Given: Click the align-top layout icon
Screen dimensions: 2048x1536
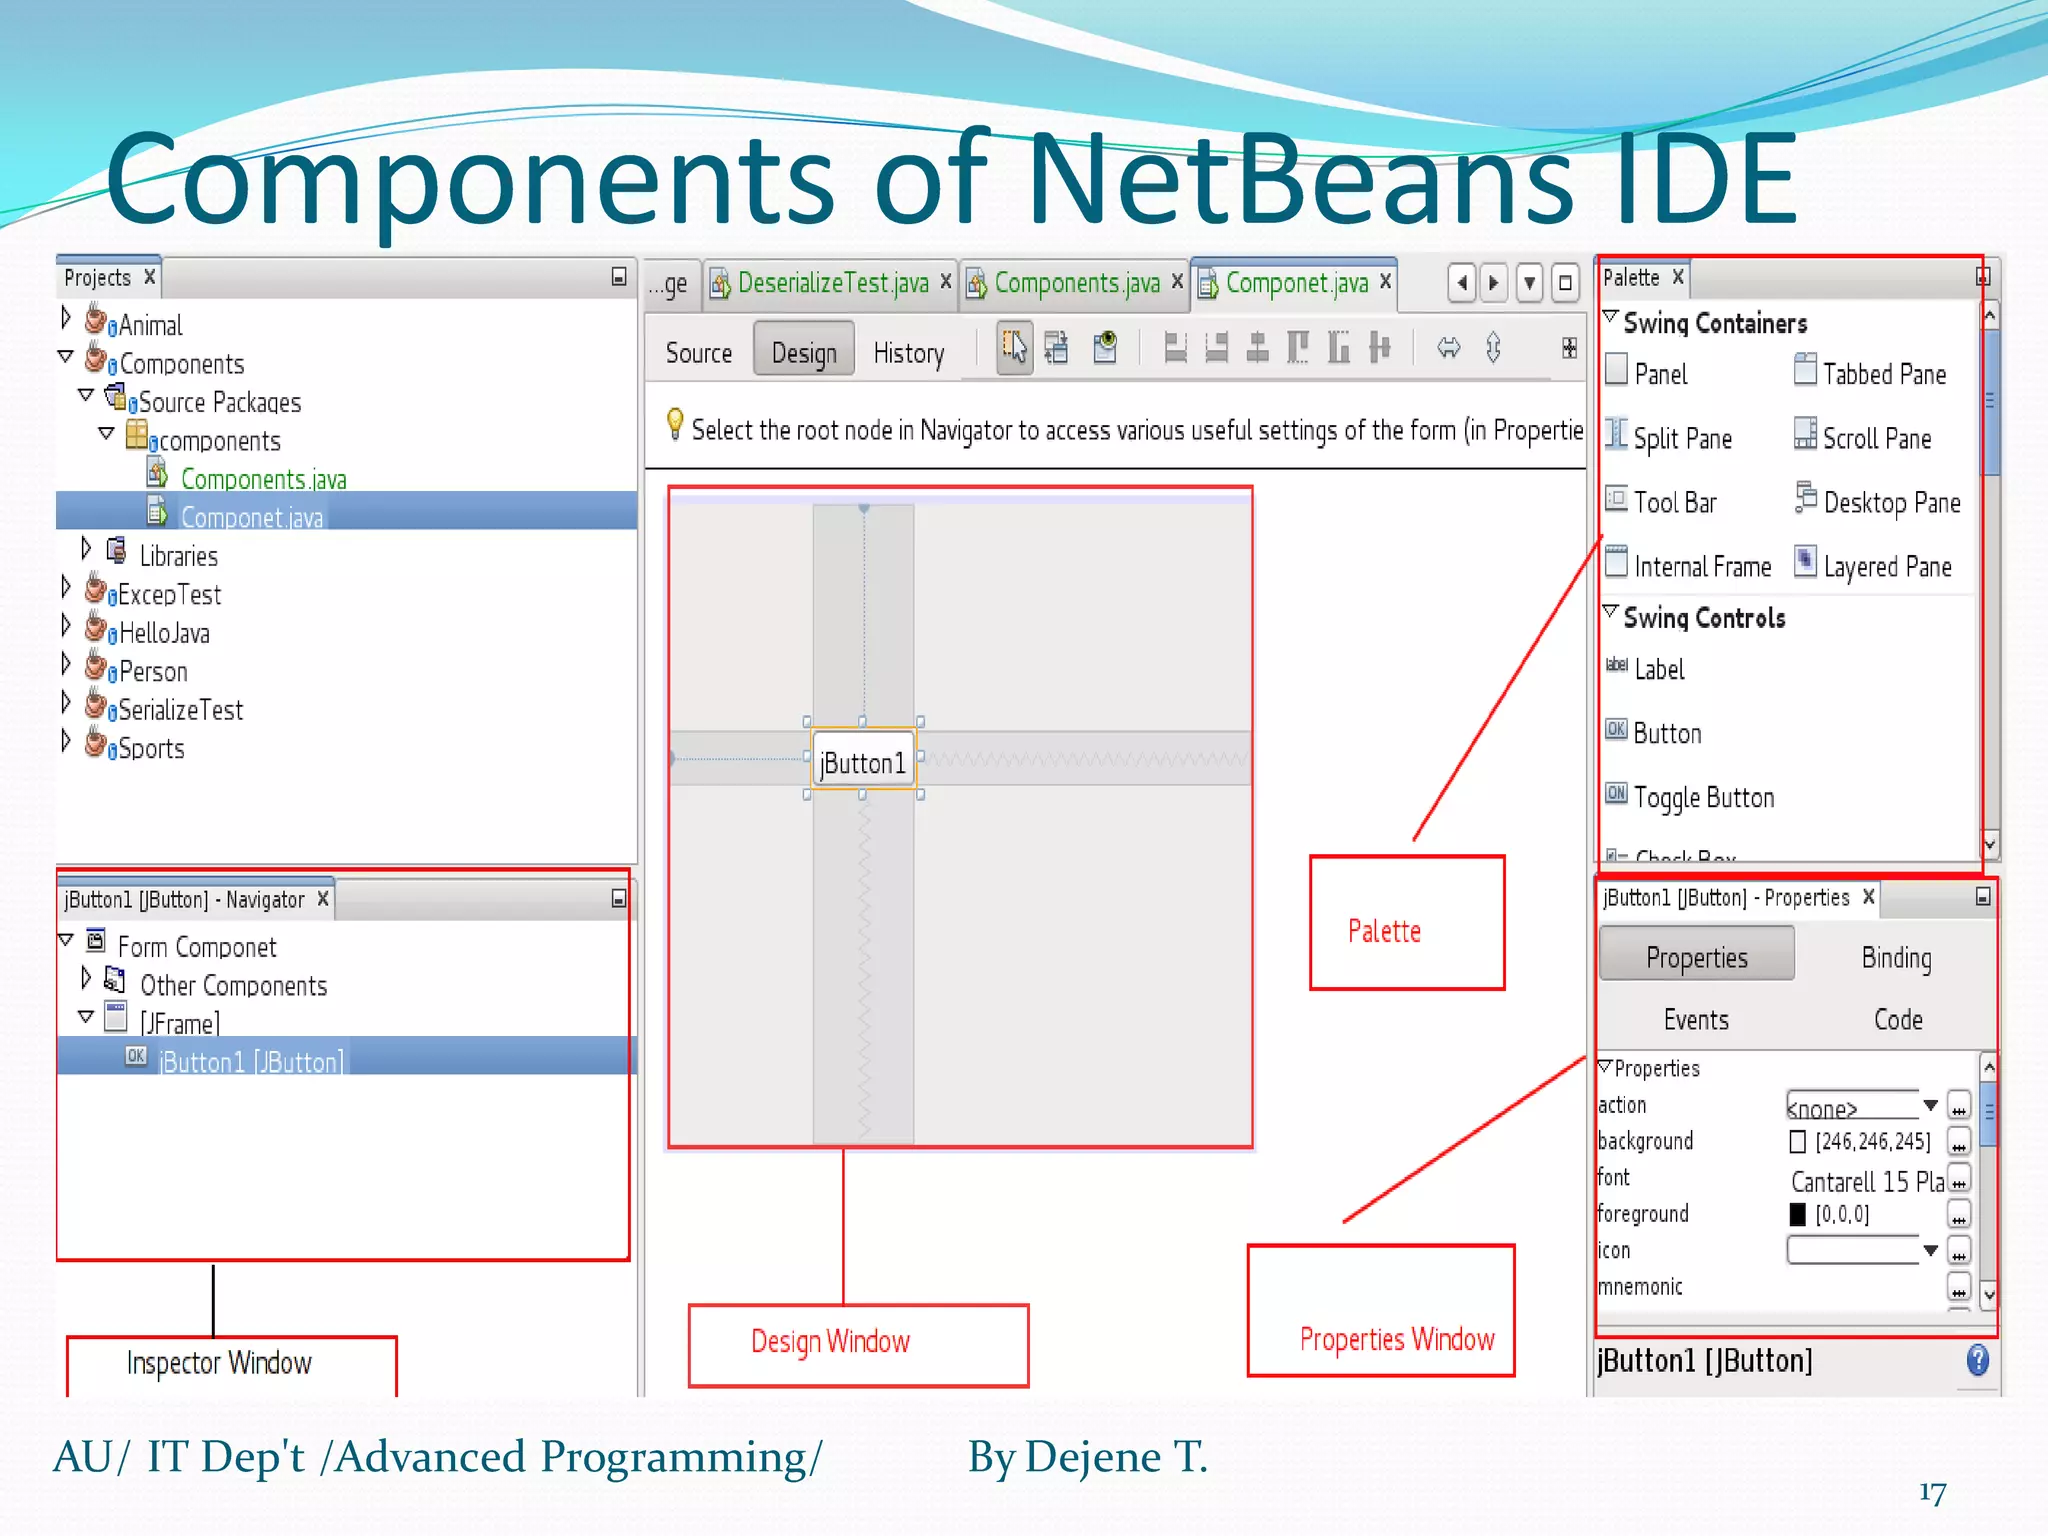Looking at the screenshot, I should [1298, 348].
